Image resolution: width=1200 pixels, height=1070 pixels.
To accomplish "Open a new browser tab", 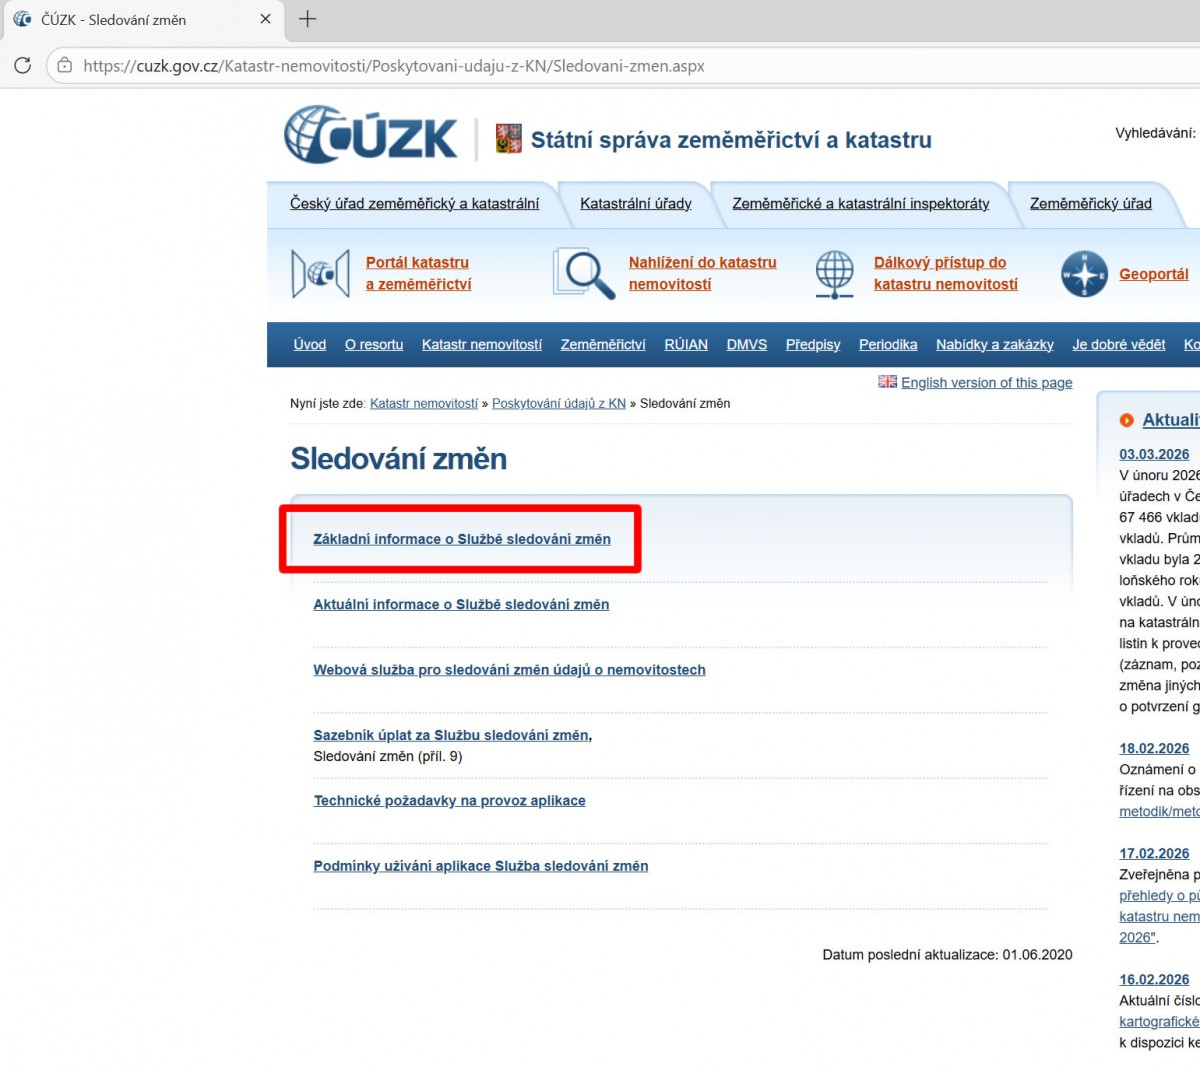I will (x=308, y=19).
